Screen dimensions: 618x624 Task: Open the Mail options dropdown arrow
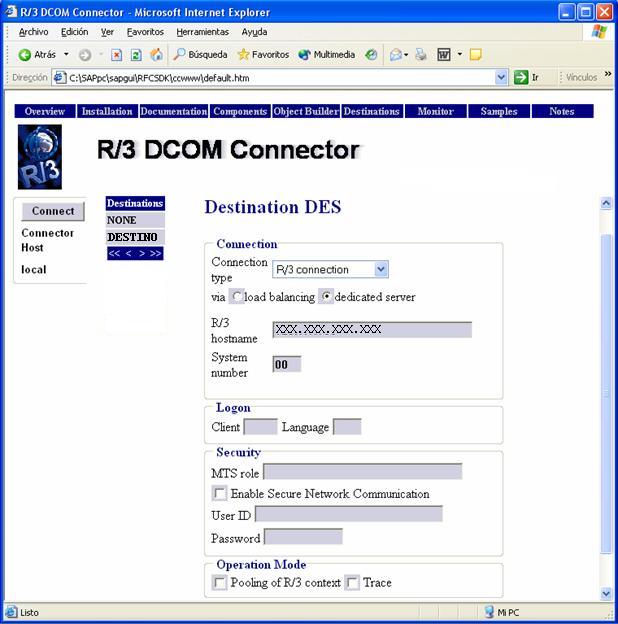tap(406, 55)
